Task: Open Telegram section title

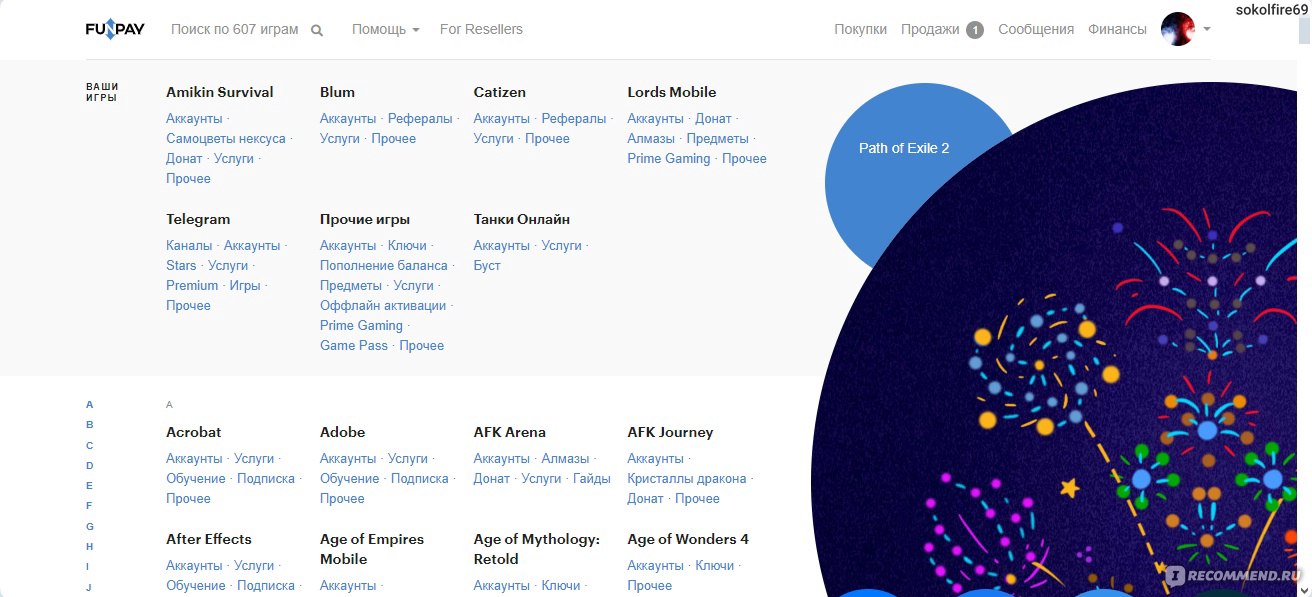Action: coord(198,219)
